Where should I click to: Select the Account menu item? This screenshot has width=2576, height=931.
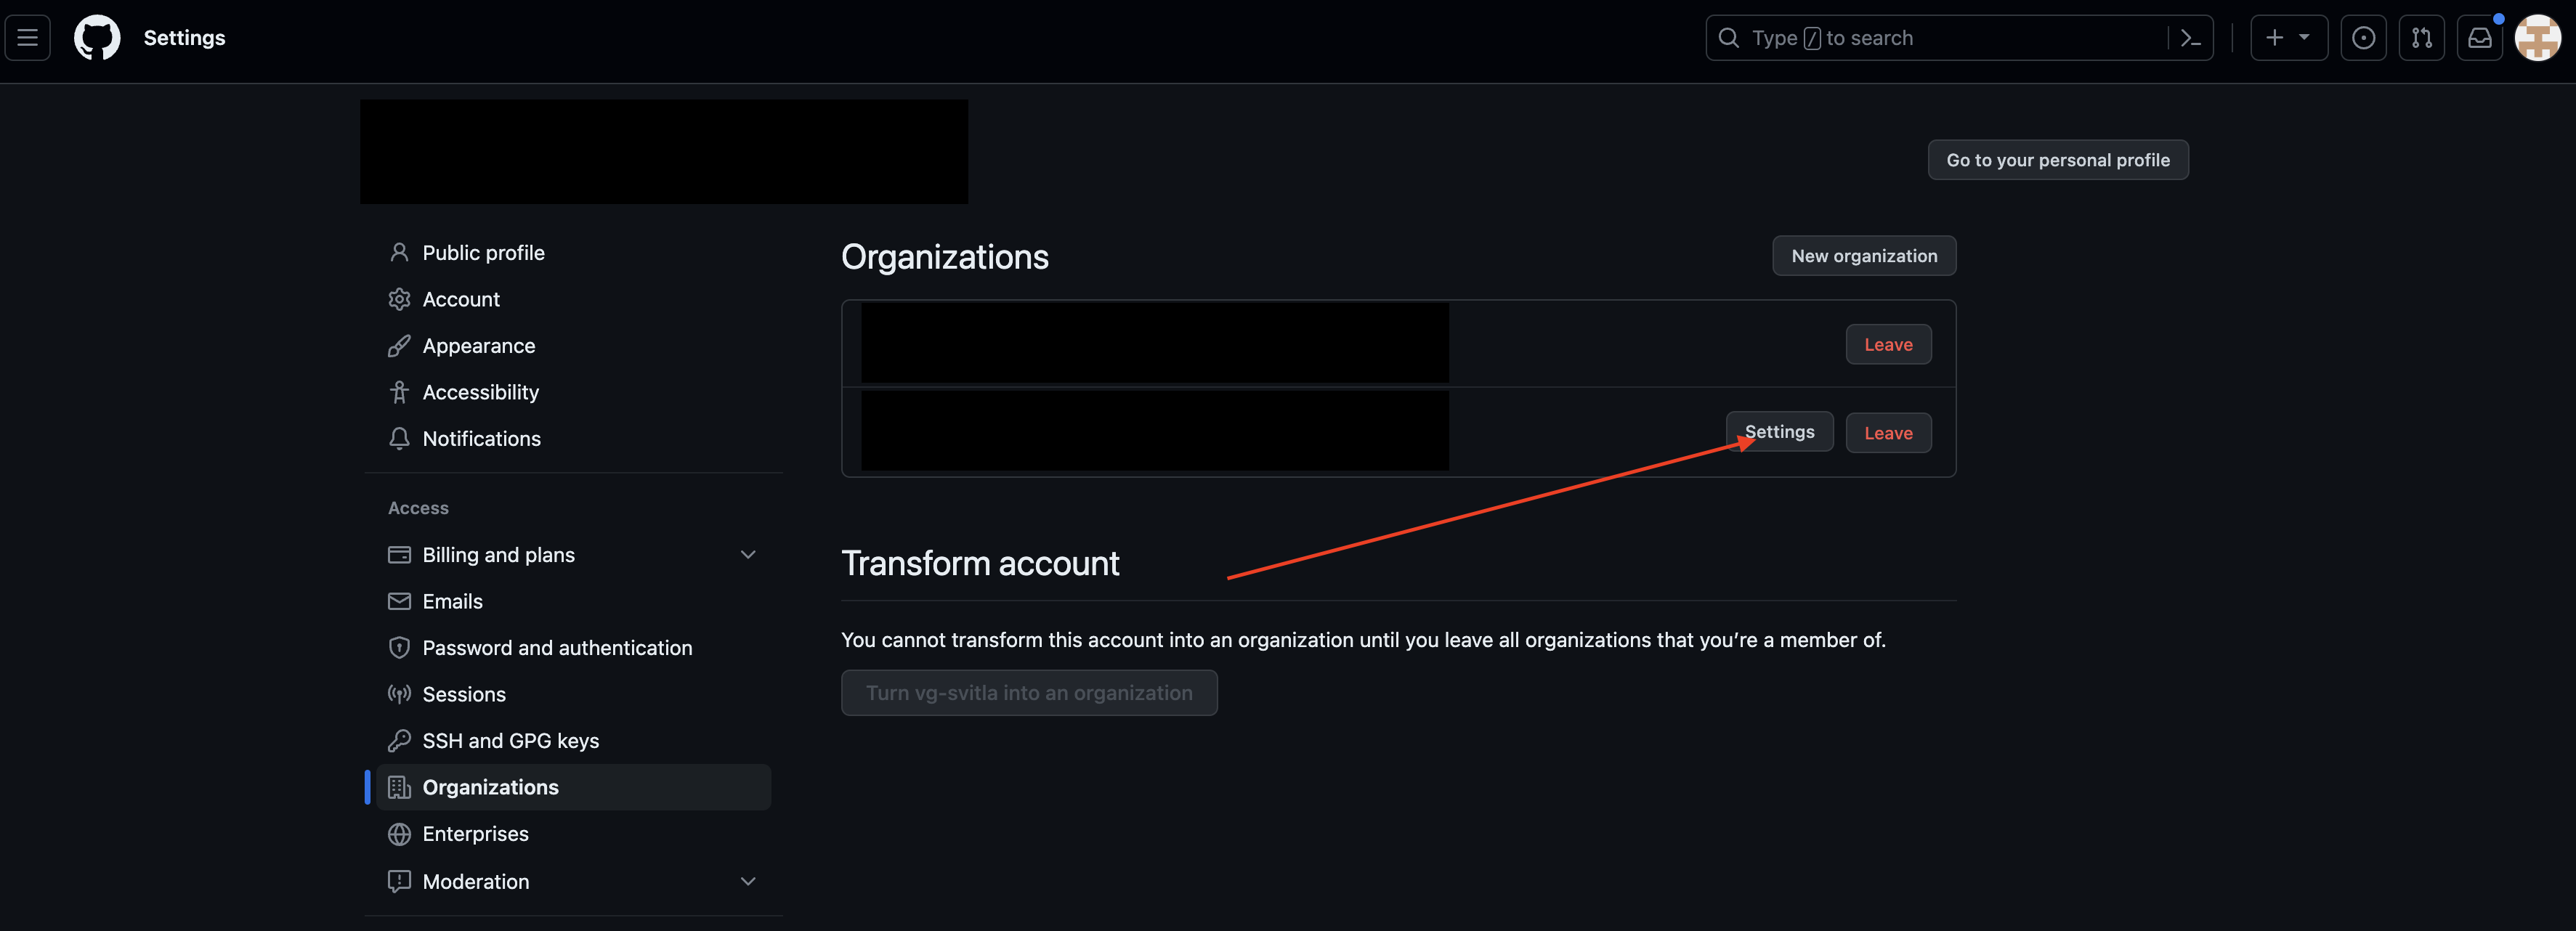pyautogui.click(x=460, y=299)
